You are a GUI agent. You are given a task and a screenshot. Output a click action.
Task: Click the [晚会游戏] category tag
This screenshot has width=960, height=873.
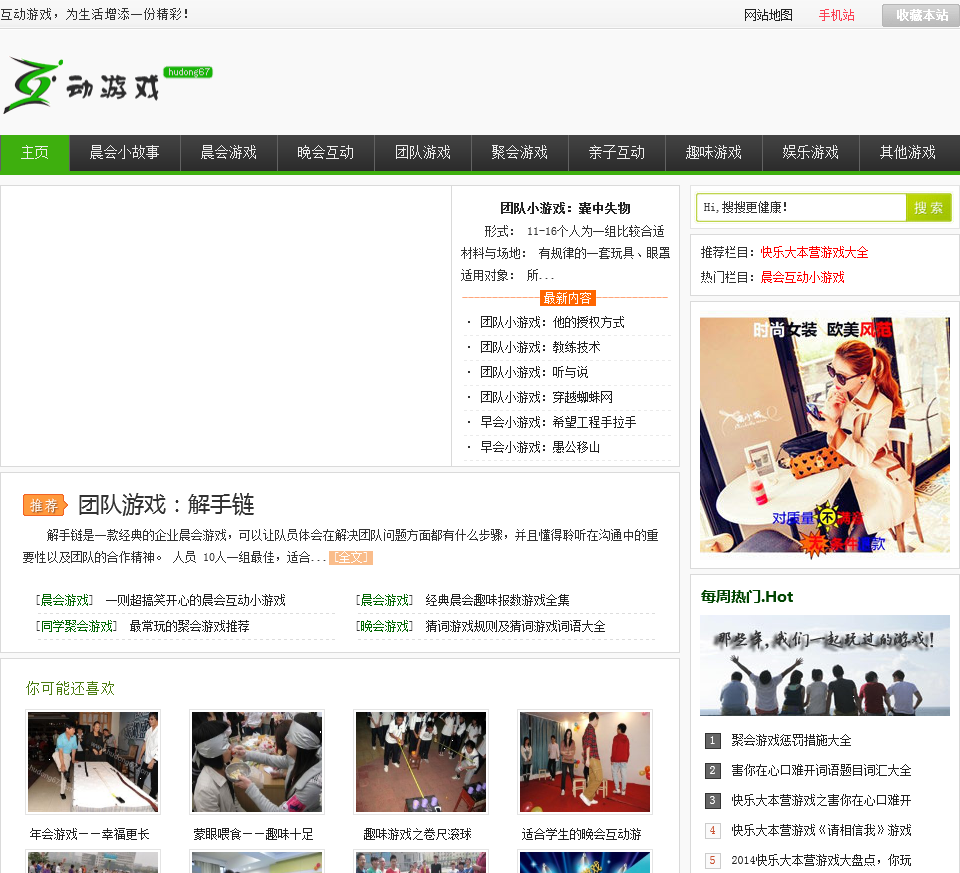tap(384, 626)
